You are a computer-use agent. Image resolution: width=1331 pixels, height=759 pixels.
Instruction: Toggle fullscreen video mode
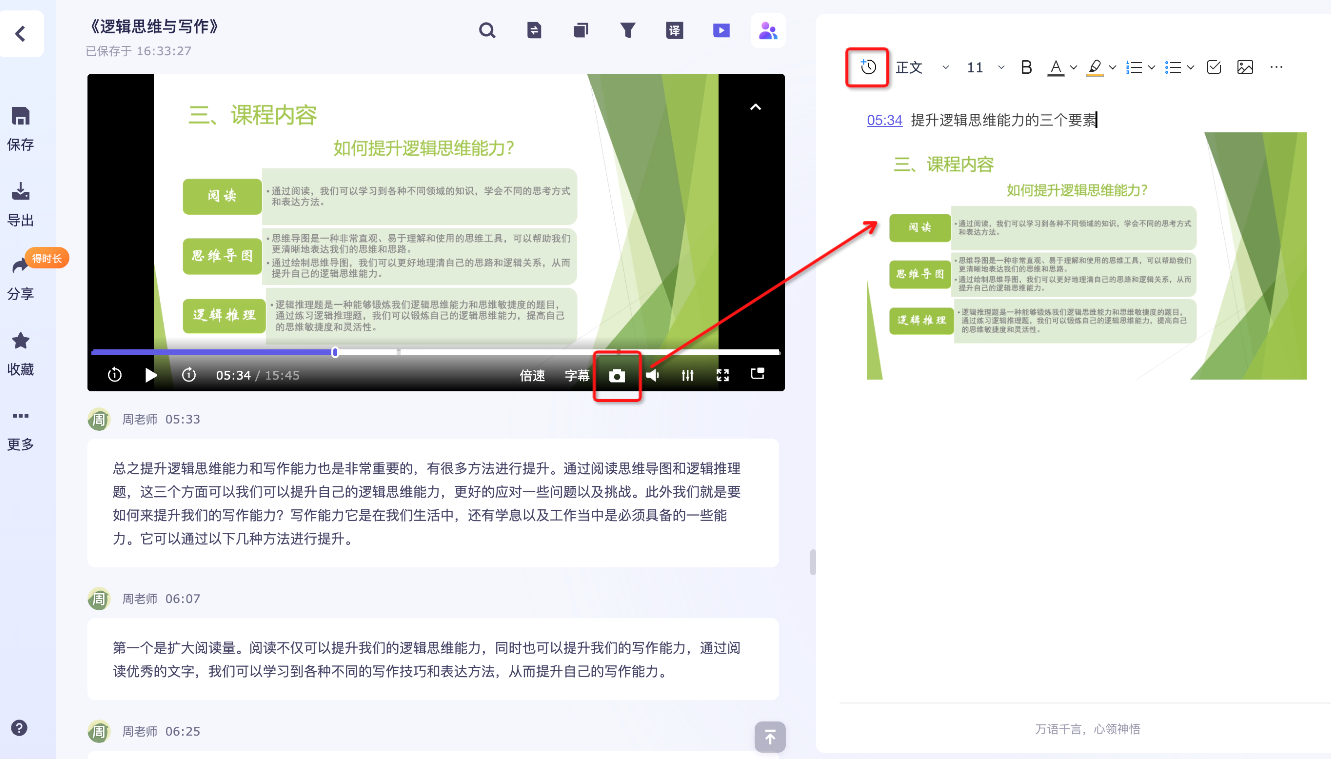coord(722,376)
